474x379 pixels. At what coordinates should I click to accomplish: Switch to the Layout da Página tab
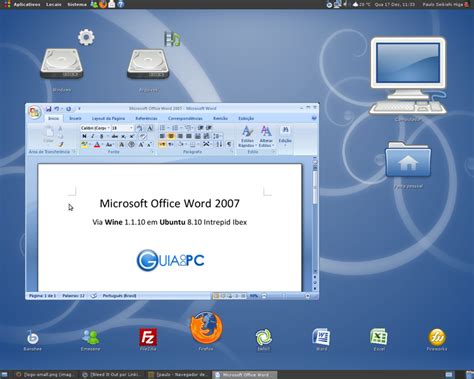[108, 118]
